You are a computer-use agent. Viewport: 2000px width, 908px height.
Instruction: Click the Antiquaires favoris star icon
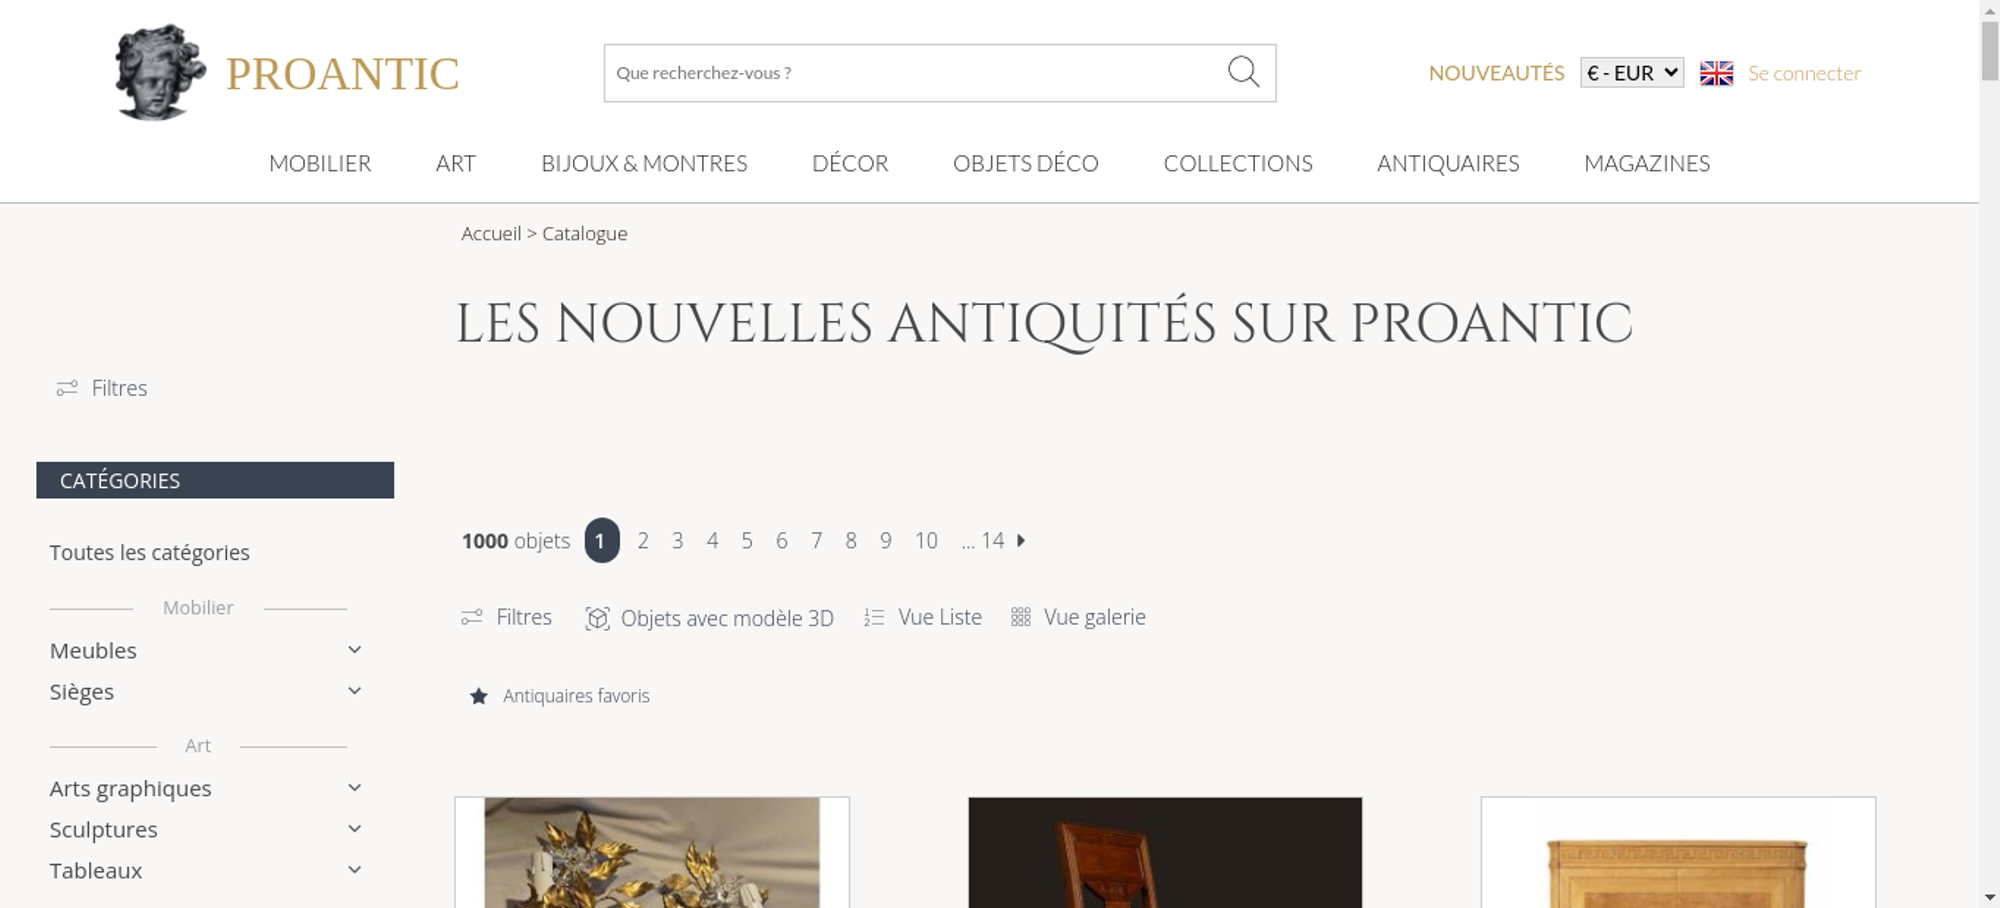479,696
